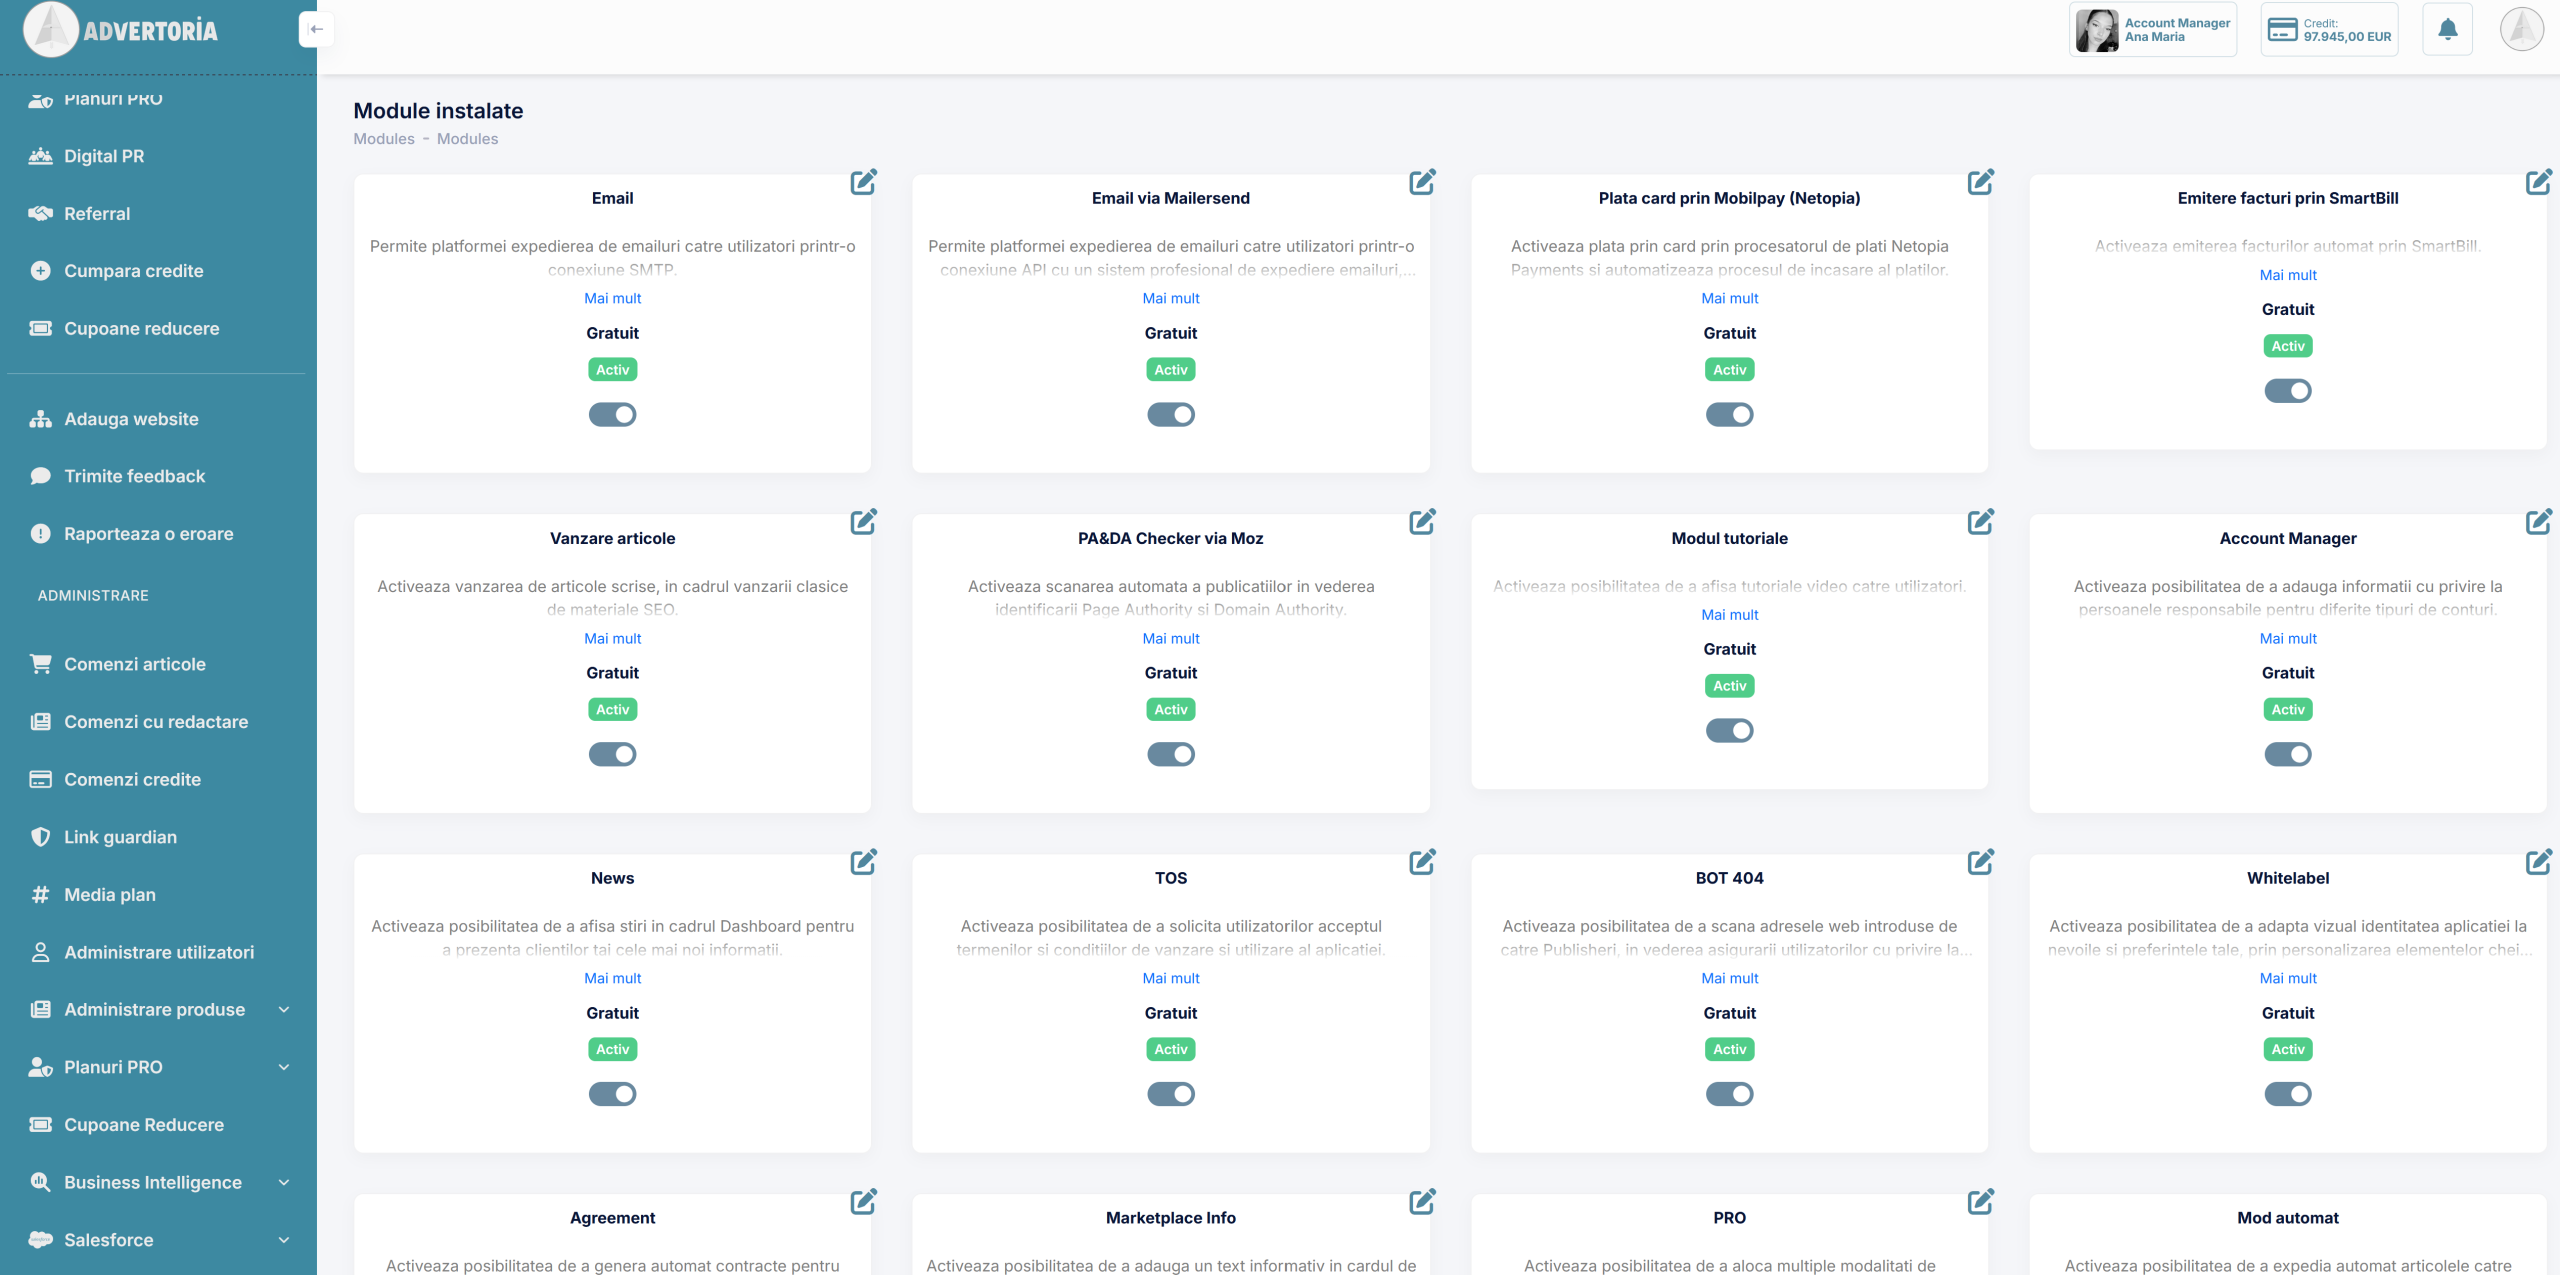Edit the Vanzare articole module

[x=863, y=522]
